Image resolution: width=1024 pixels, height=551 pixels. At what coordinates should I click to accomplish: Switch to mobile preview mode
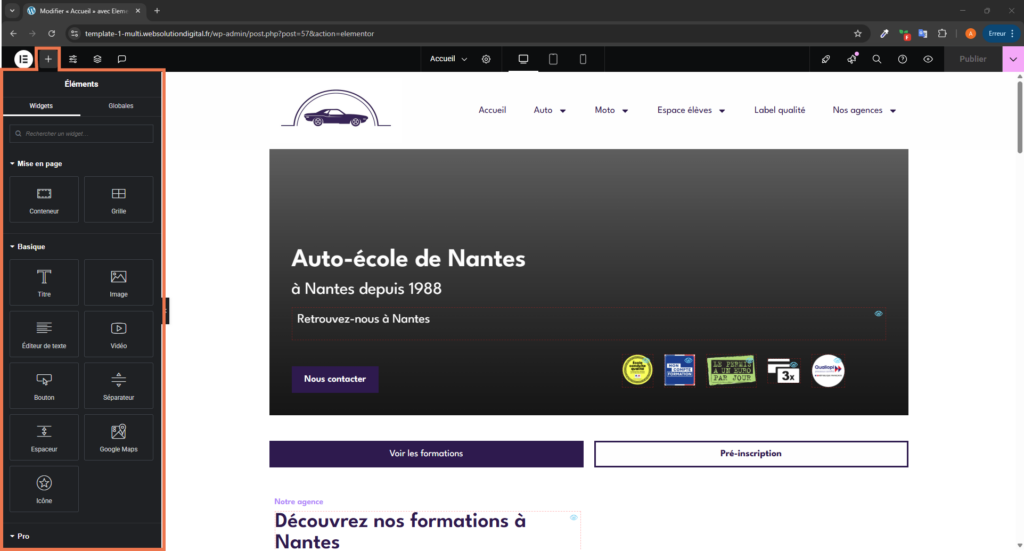tap(583, 59)
